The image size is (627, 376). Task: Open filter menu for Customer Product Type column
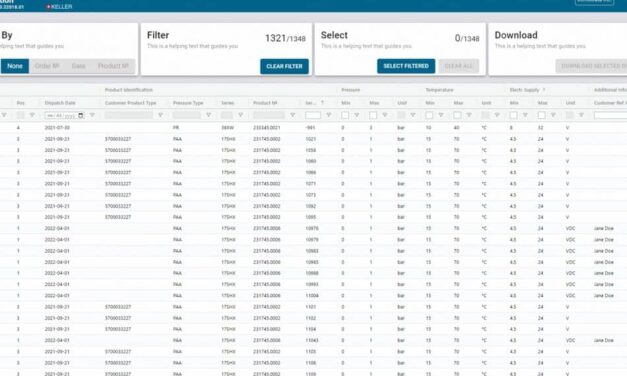click(x=160, y=115)
